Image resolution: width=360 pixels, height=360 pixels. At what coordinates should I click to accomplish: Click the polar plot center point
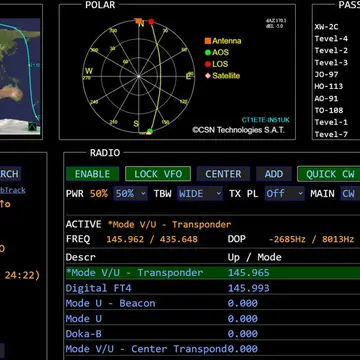(139, 76)
